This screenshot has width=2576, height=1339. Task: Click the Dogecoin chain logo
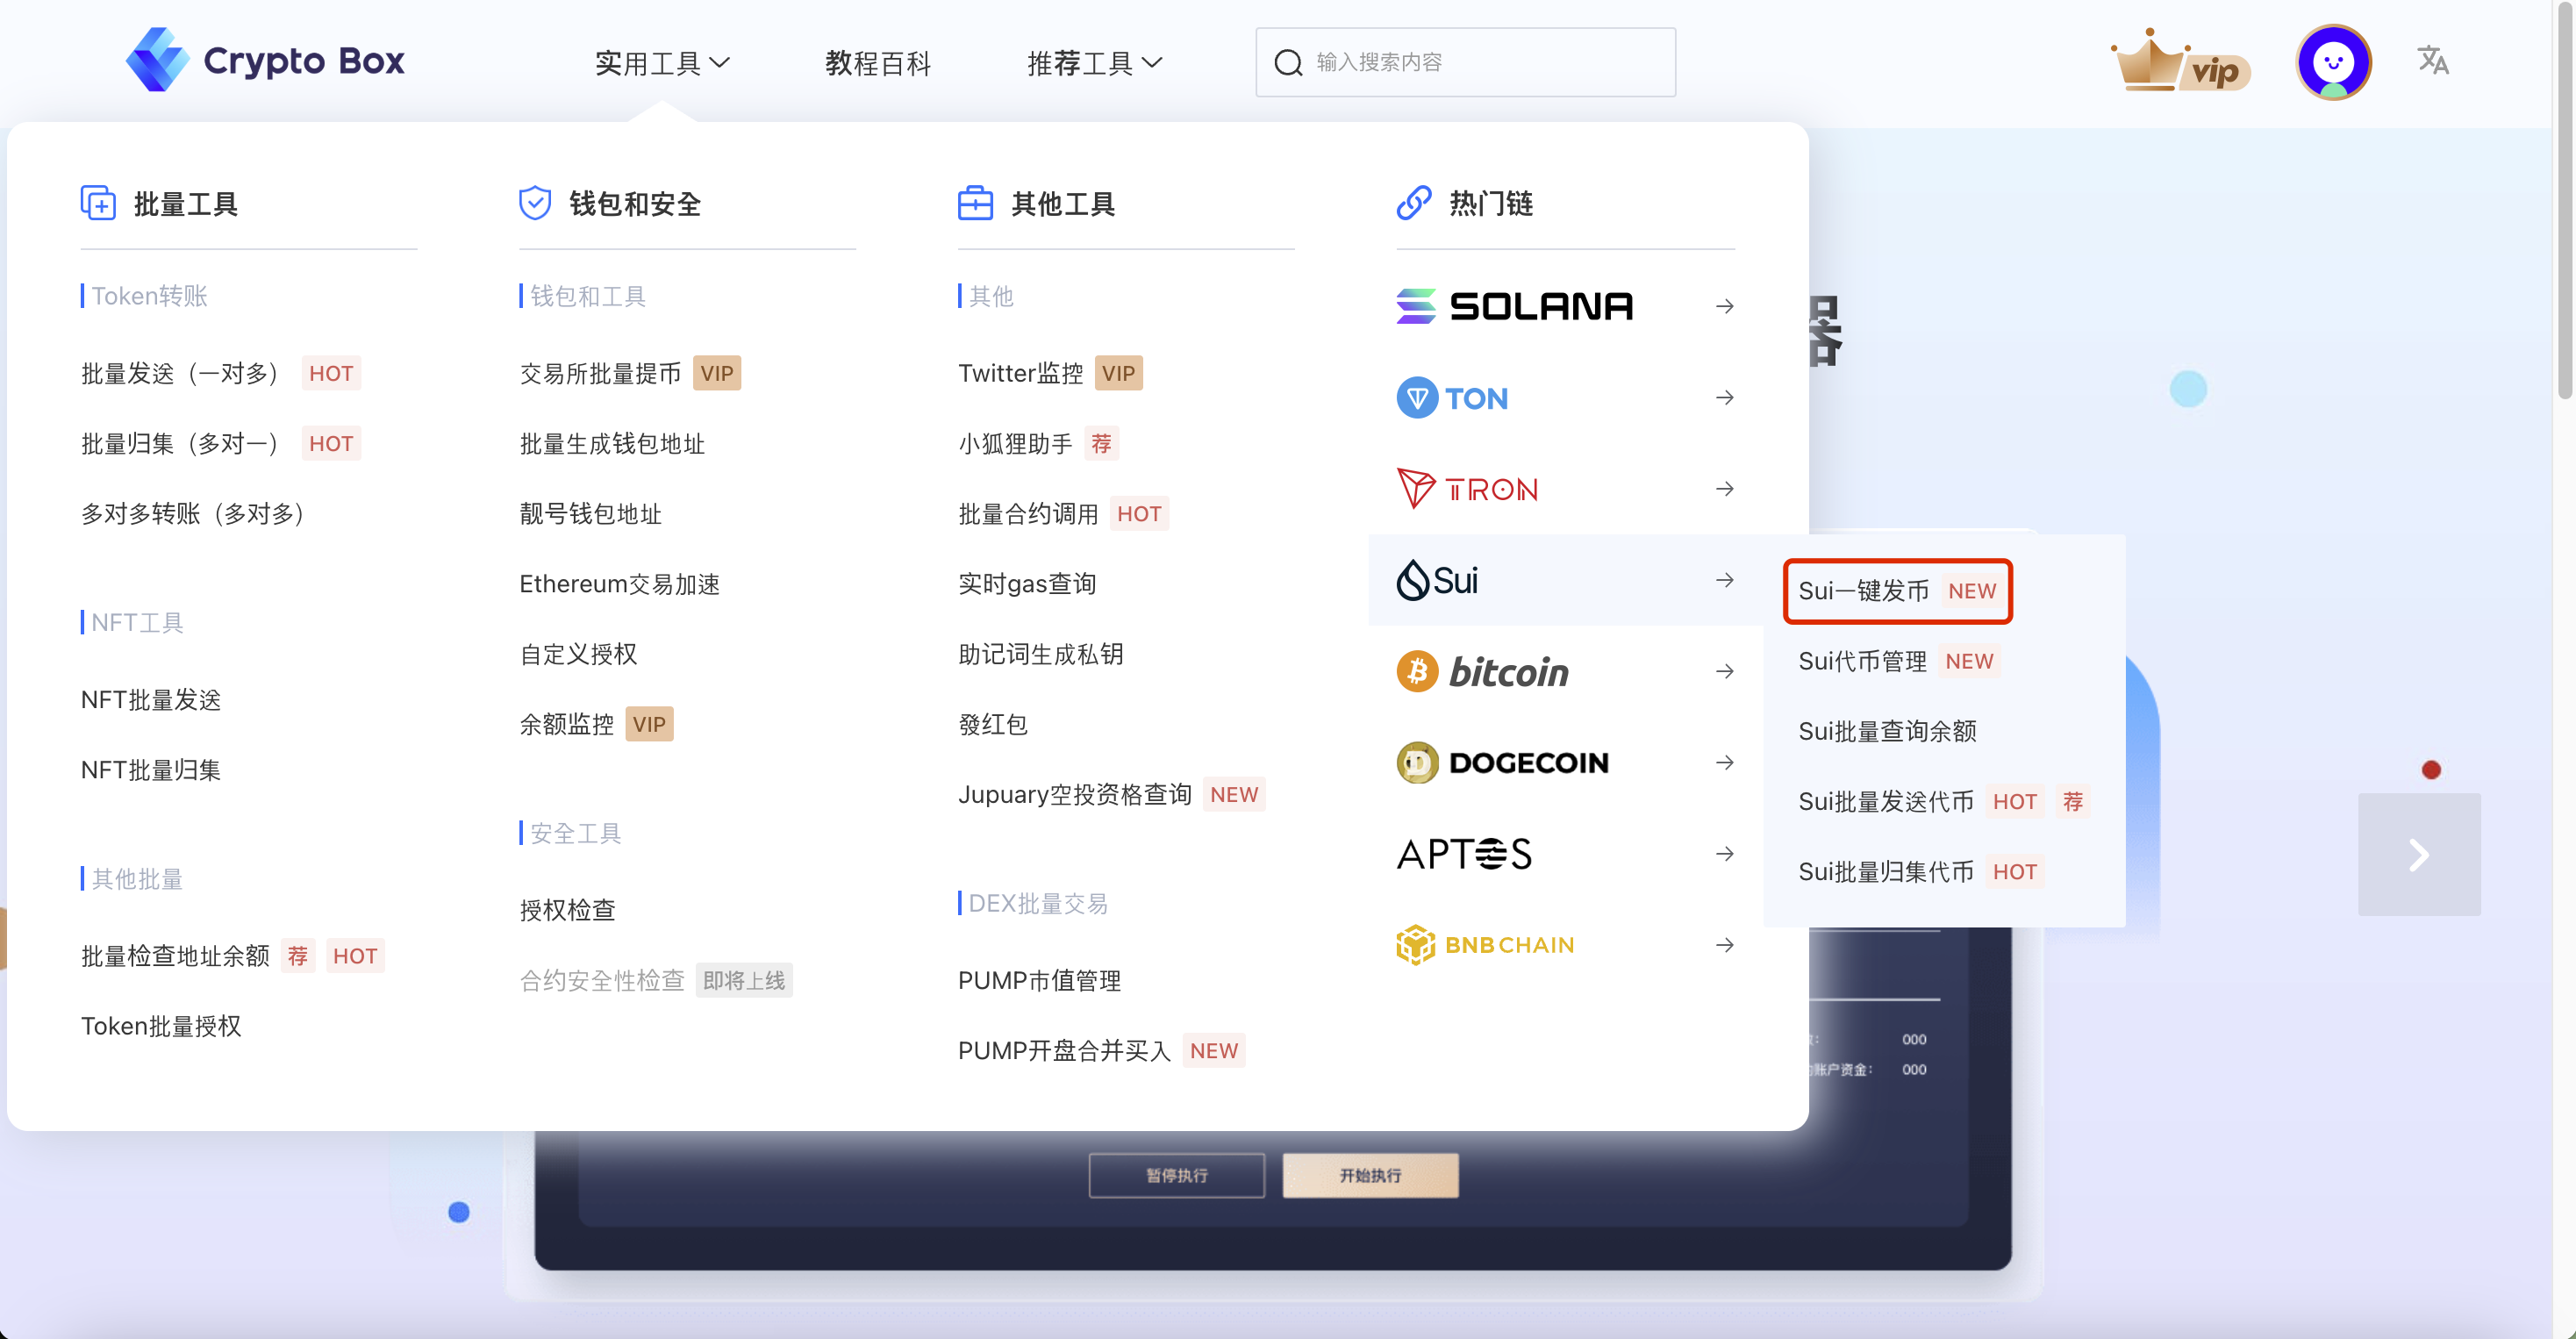(1502, 763)
